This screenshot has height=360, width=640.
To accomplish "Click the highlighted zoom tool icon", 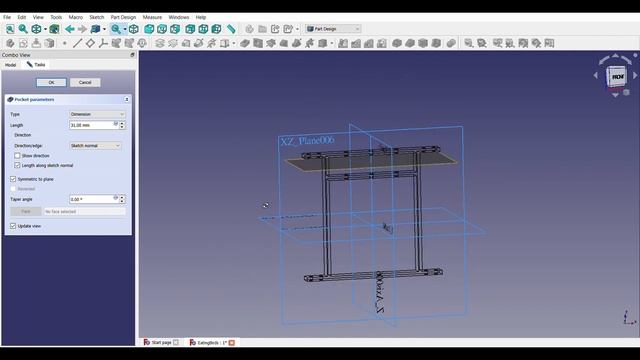I will pos(116,29).
